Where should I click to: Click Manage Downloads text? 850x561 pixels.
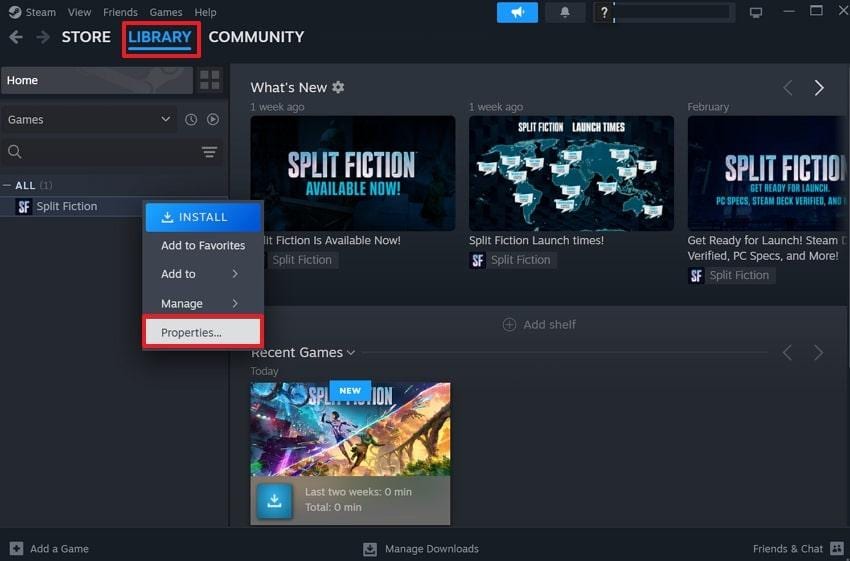click(x=432, y=549)
